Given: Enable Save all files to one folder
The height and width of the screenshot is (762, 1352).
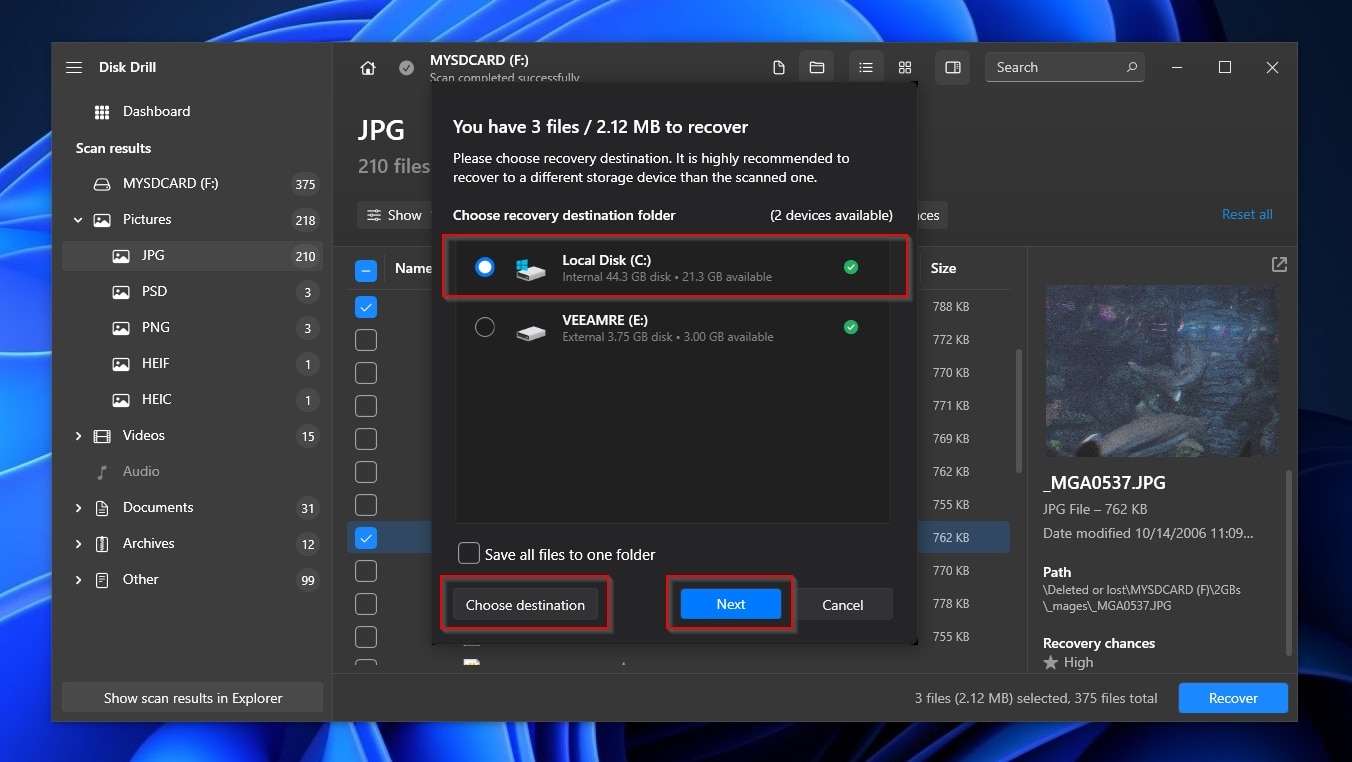Looking at the screenshot, I should point(468,553).
